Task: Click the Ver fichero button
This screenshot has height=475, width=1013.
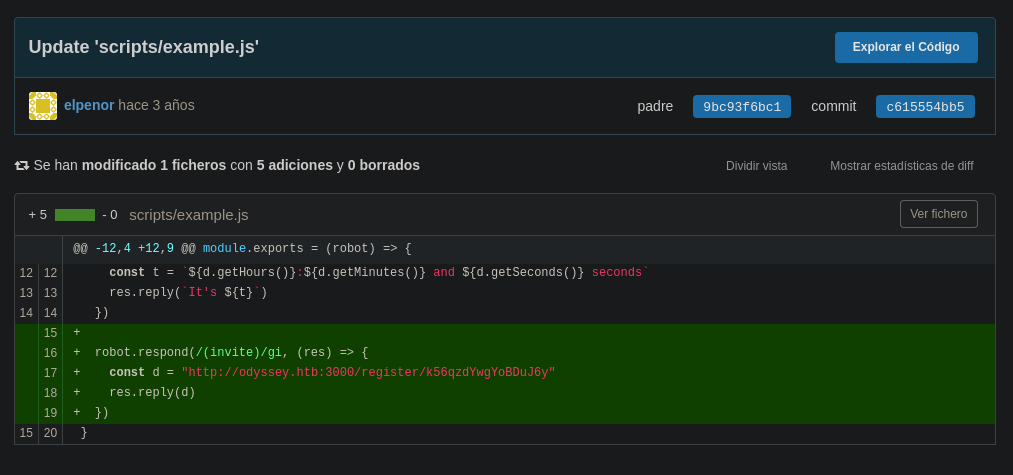Action: 938,214
